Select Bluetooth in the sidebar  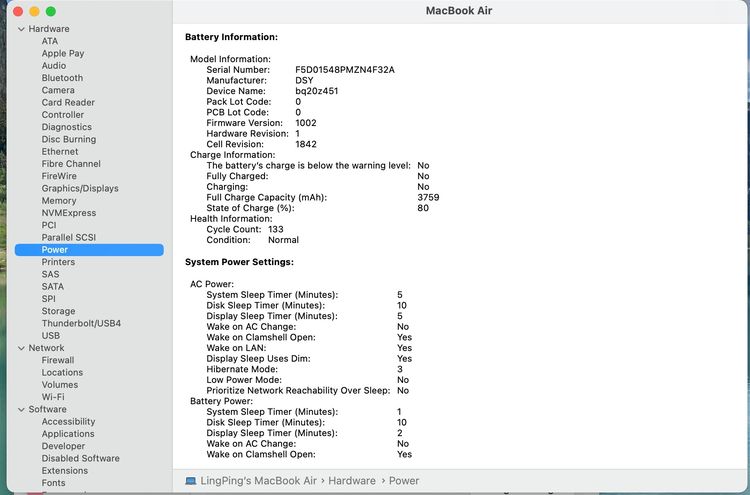coord(62,78)
